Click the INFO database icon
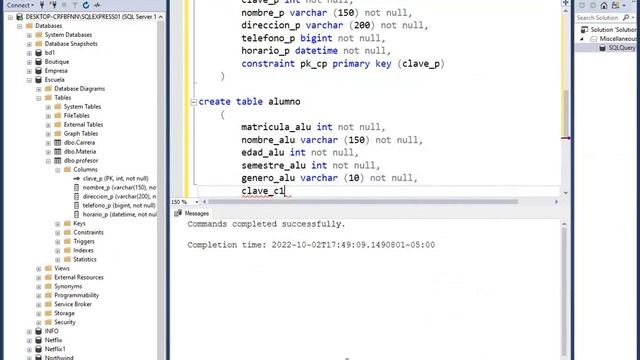This screenshot has width=640, height=360. (x=38, y=331)
